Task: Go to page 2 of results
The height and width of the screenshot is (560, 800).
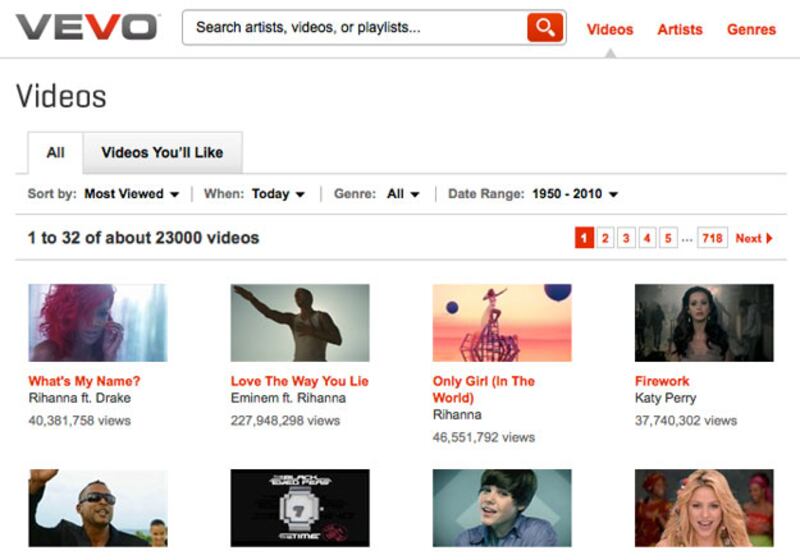Action: coord(605,238)
